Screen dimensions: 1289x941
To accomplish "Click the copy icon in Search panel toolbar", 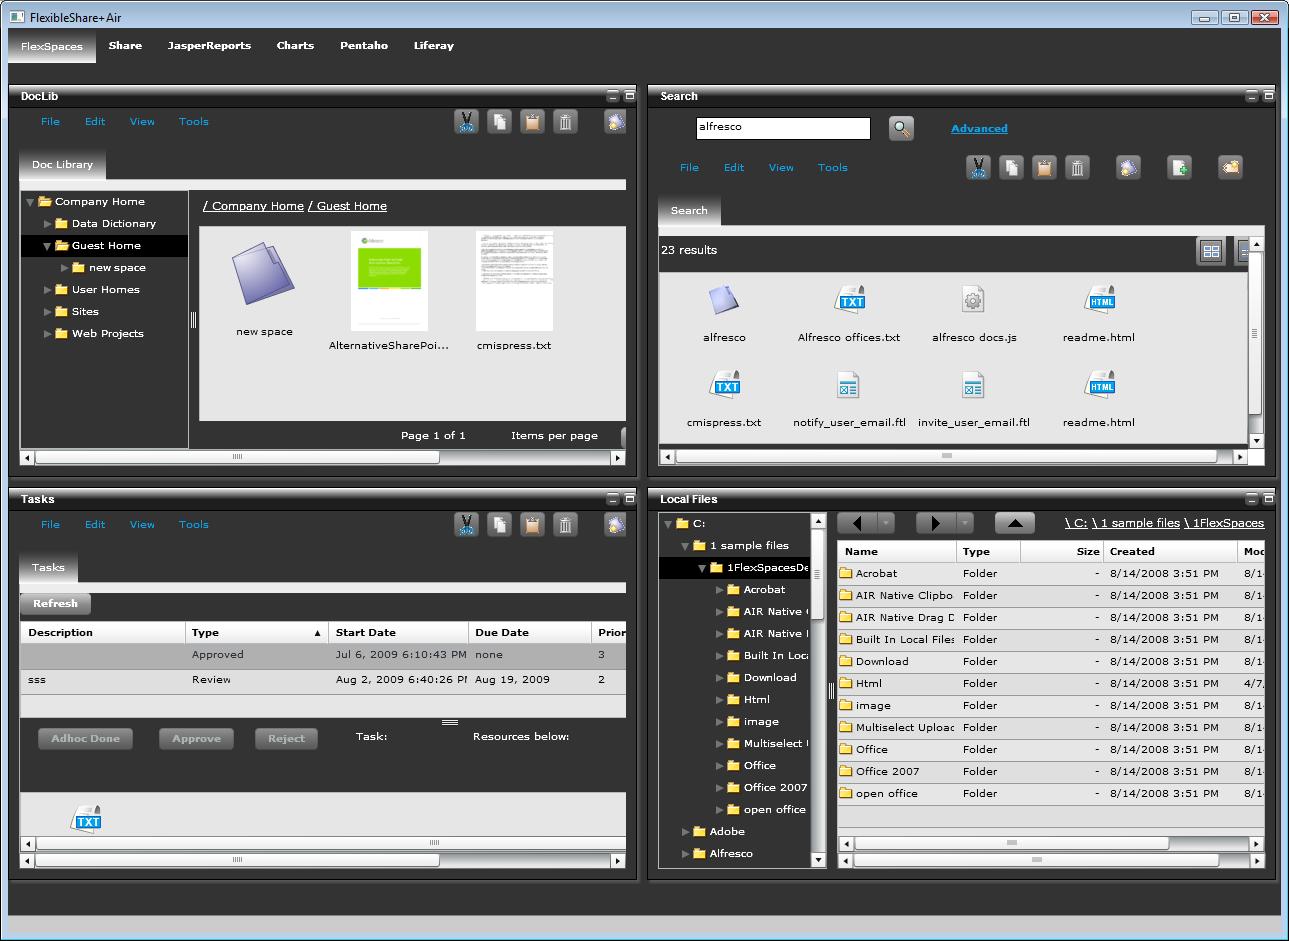I will 1011,168.
